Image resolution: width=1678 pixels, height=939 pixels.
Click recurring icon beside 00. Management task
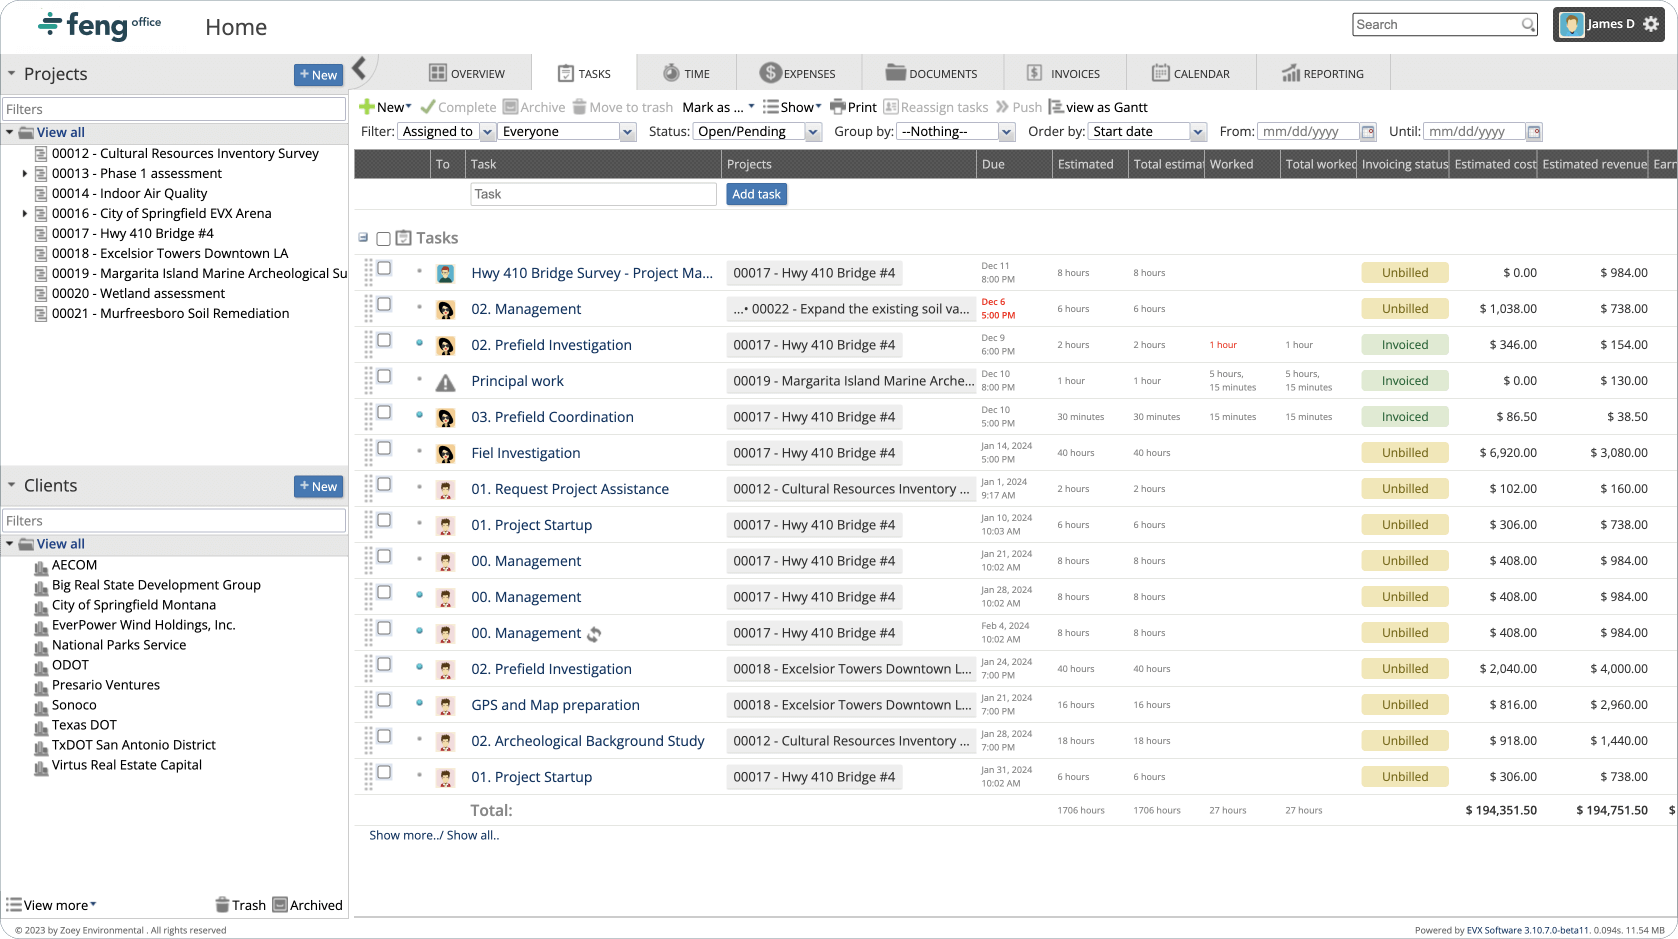pos(594,634)
